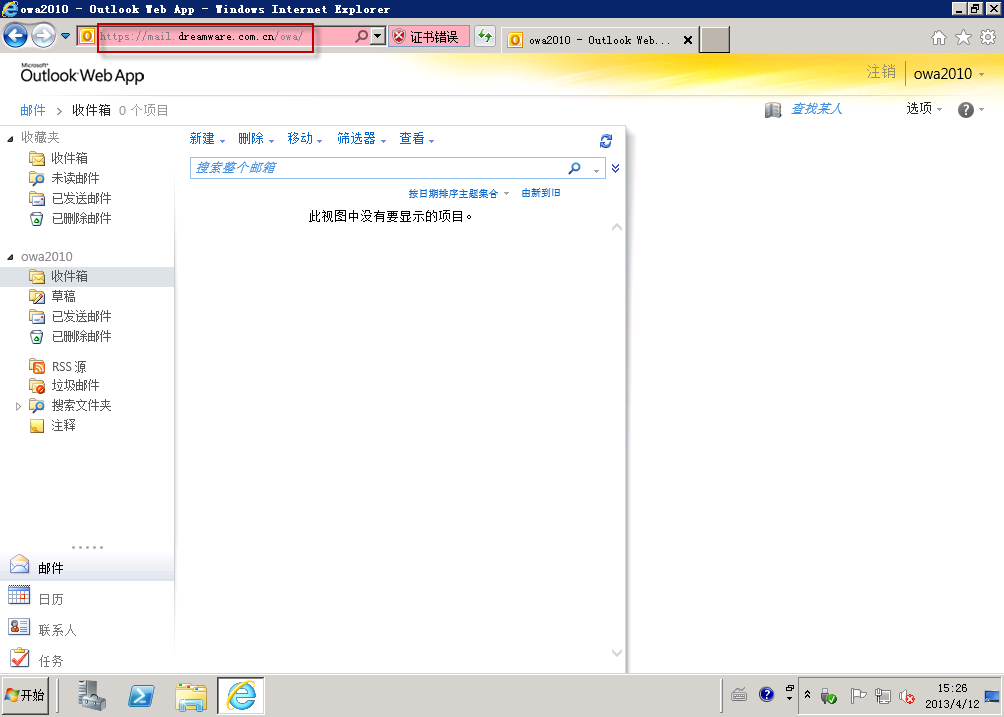
Task: Click the 证书错误 certificate error badge
Action: pyautogui.click(x=428, y=37)
